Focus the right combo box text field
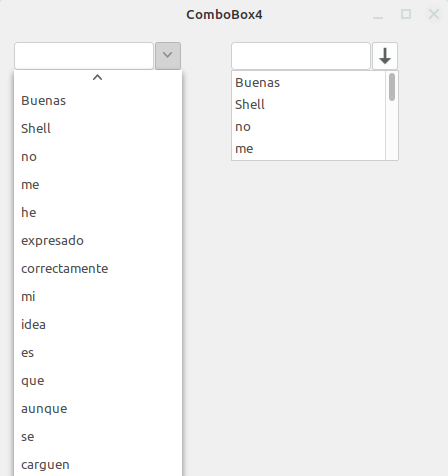This screenshot has width=448, height=476. 301,56
